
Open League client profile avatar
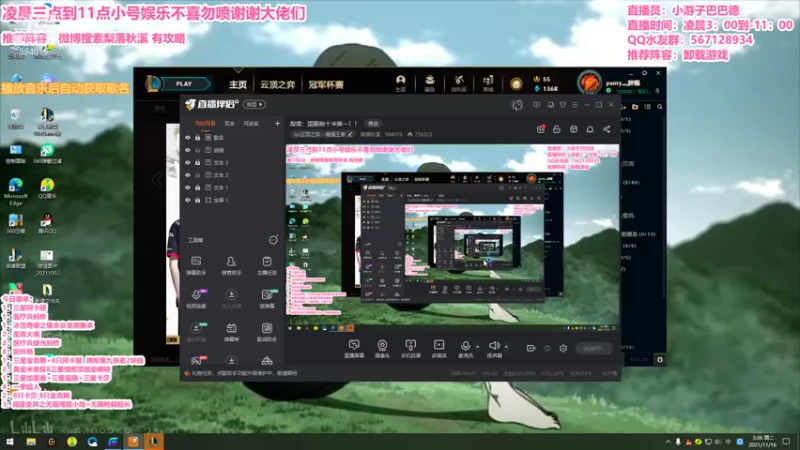pyautogui.click(x=589, y=83)
